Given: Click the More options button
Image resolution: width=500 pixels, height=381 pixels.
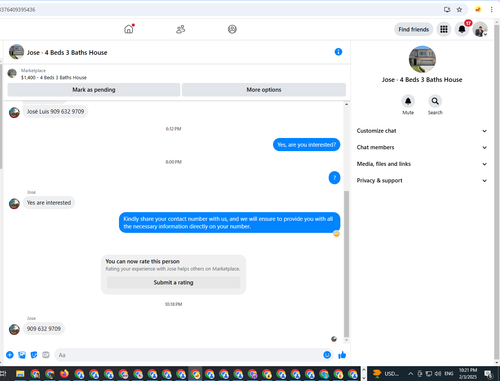Looking at the screenshot, I should click(x=264, y=90).
